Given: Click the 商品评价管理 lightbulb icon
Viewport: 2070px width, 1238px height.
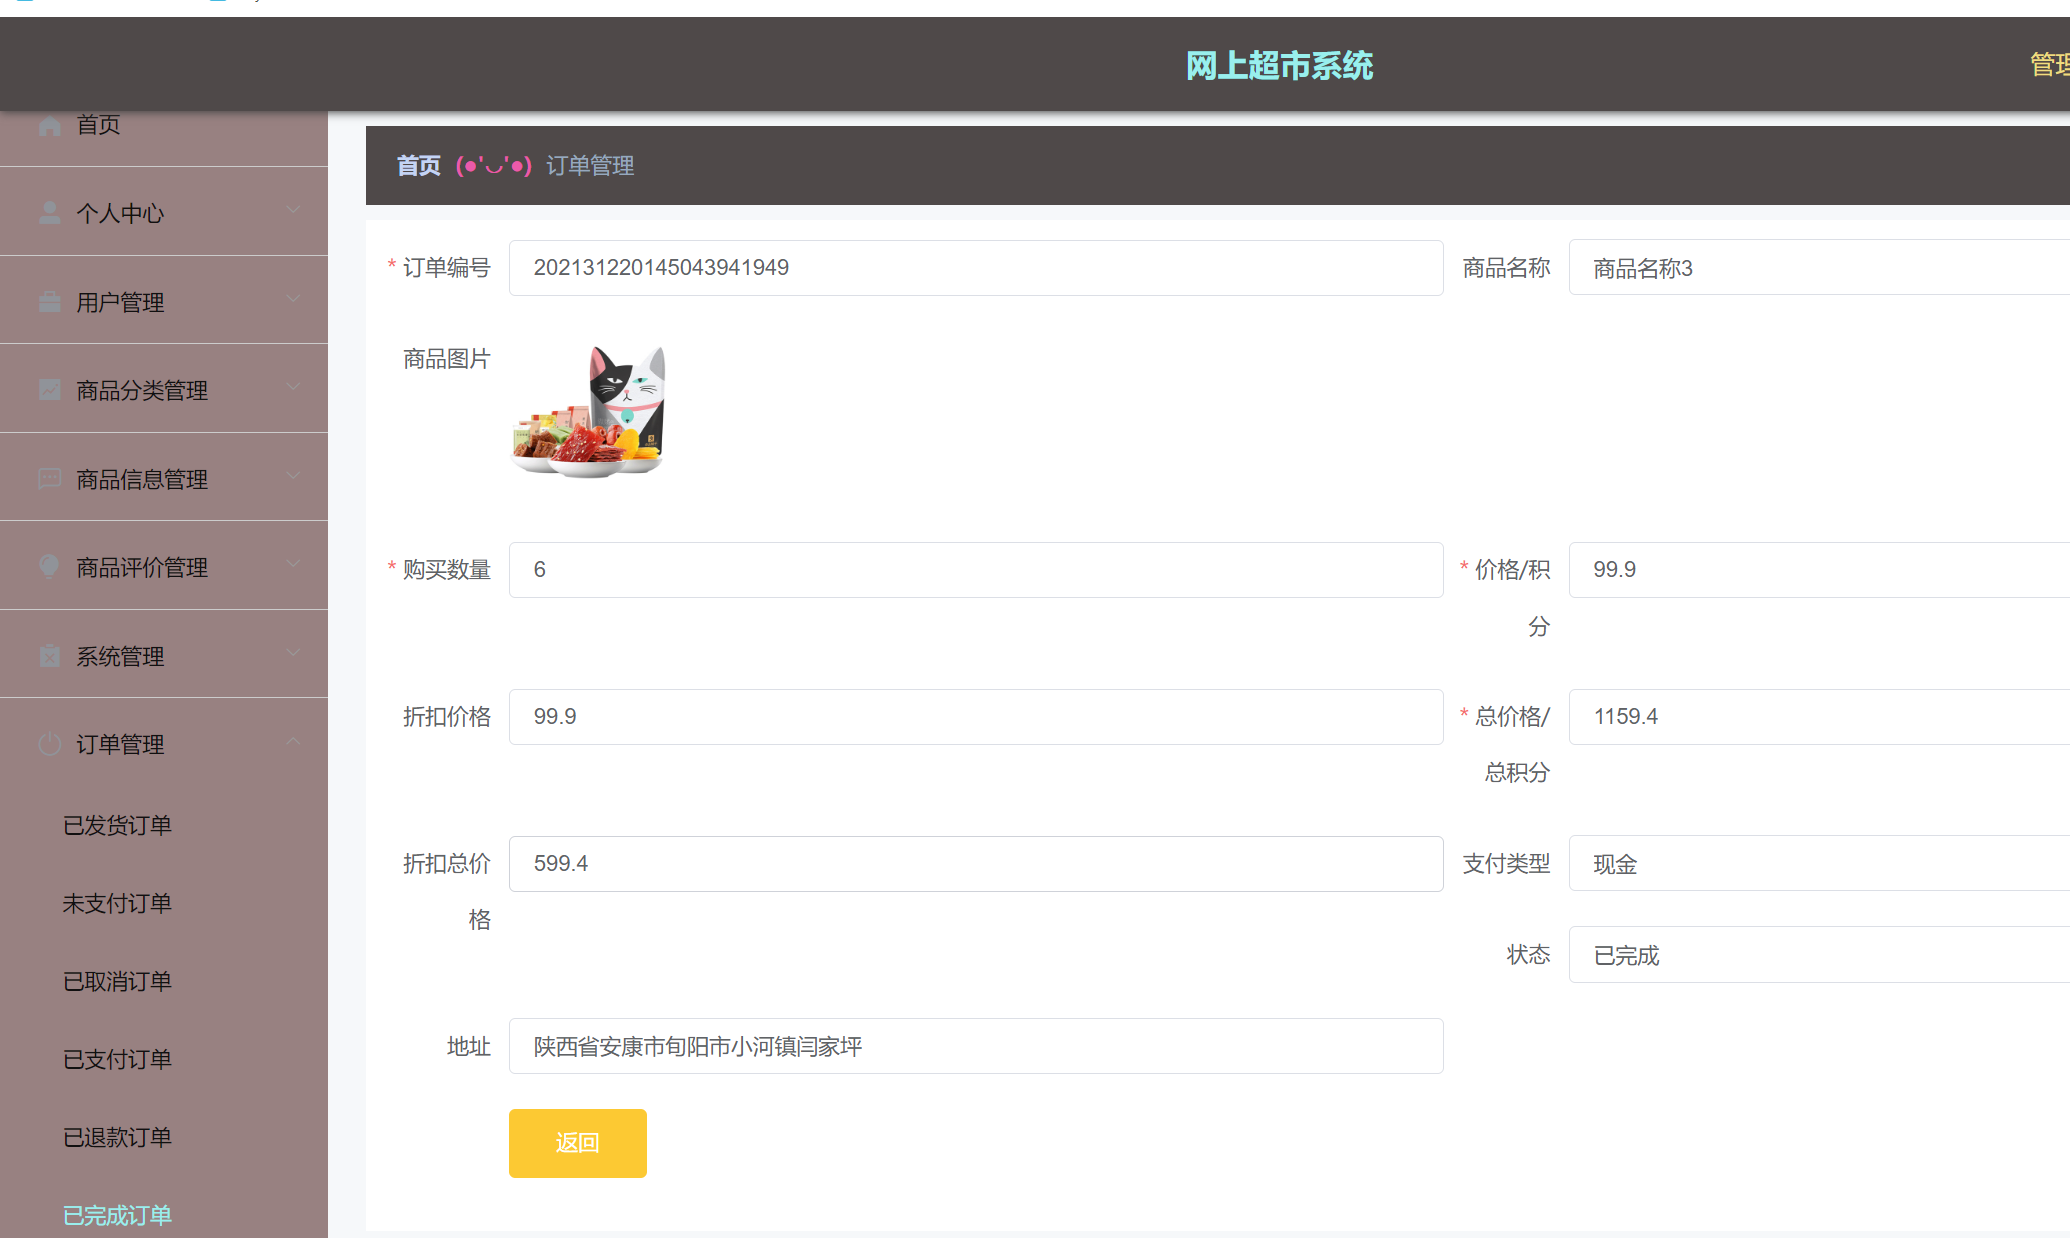Looking at the screenshot, I should [x=49, y=565].
